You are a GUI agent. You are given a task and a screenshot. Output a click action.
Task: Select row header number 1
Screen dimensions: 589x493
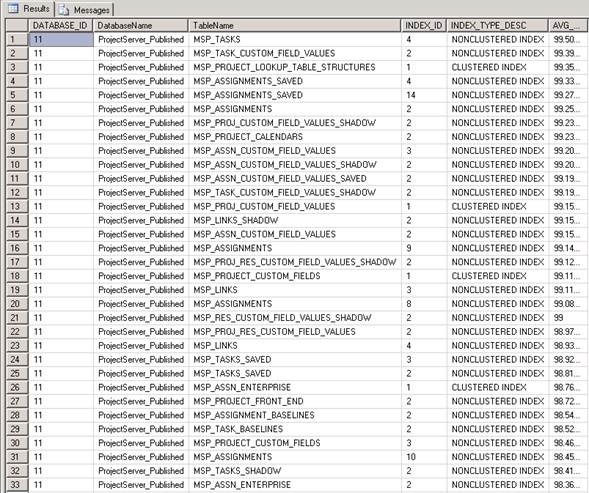17,39
